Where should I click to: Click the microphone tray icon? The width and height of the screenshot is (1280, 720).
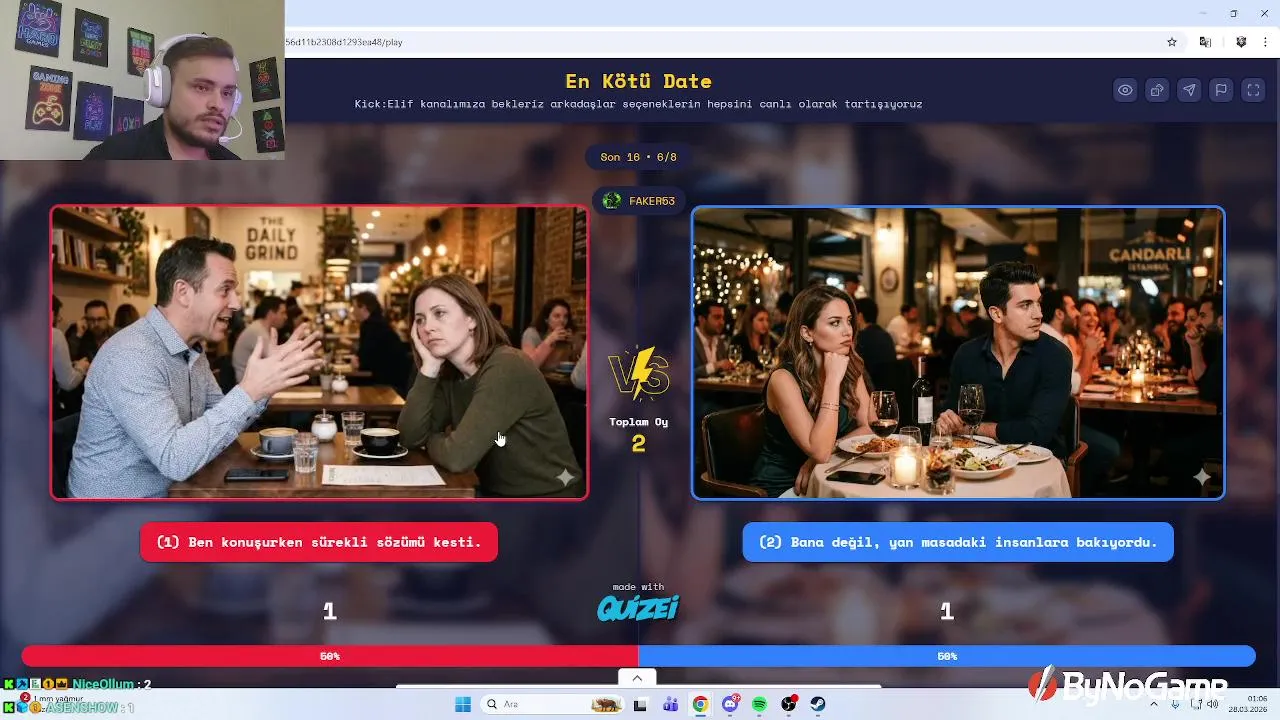1175,704
